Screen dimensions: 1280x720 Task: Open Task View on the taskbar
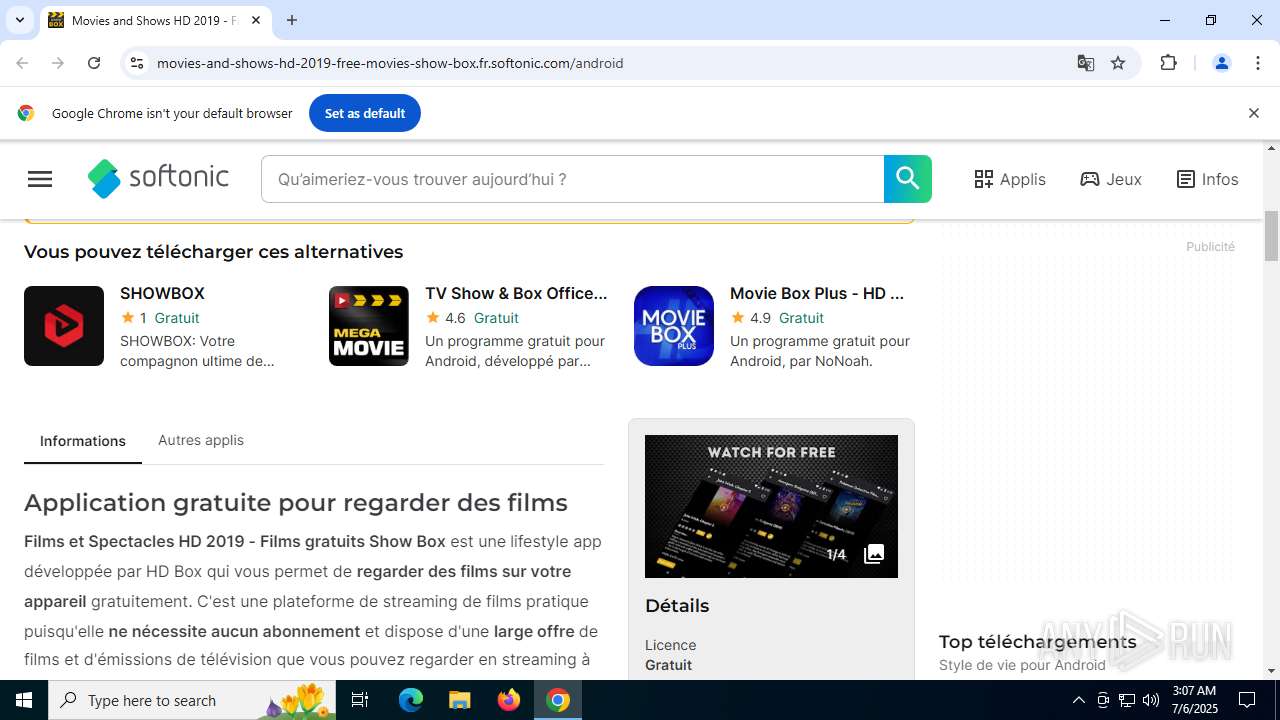[x=360, y=700]
